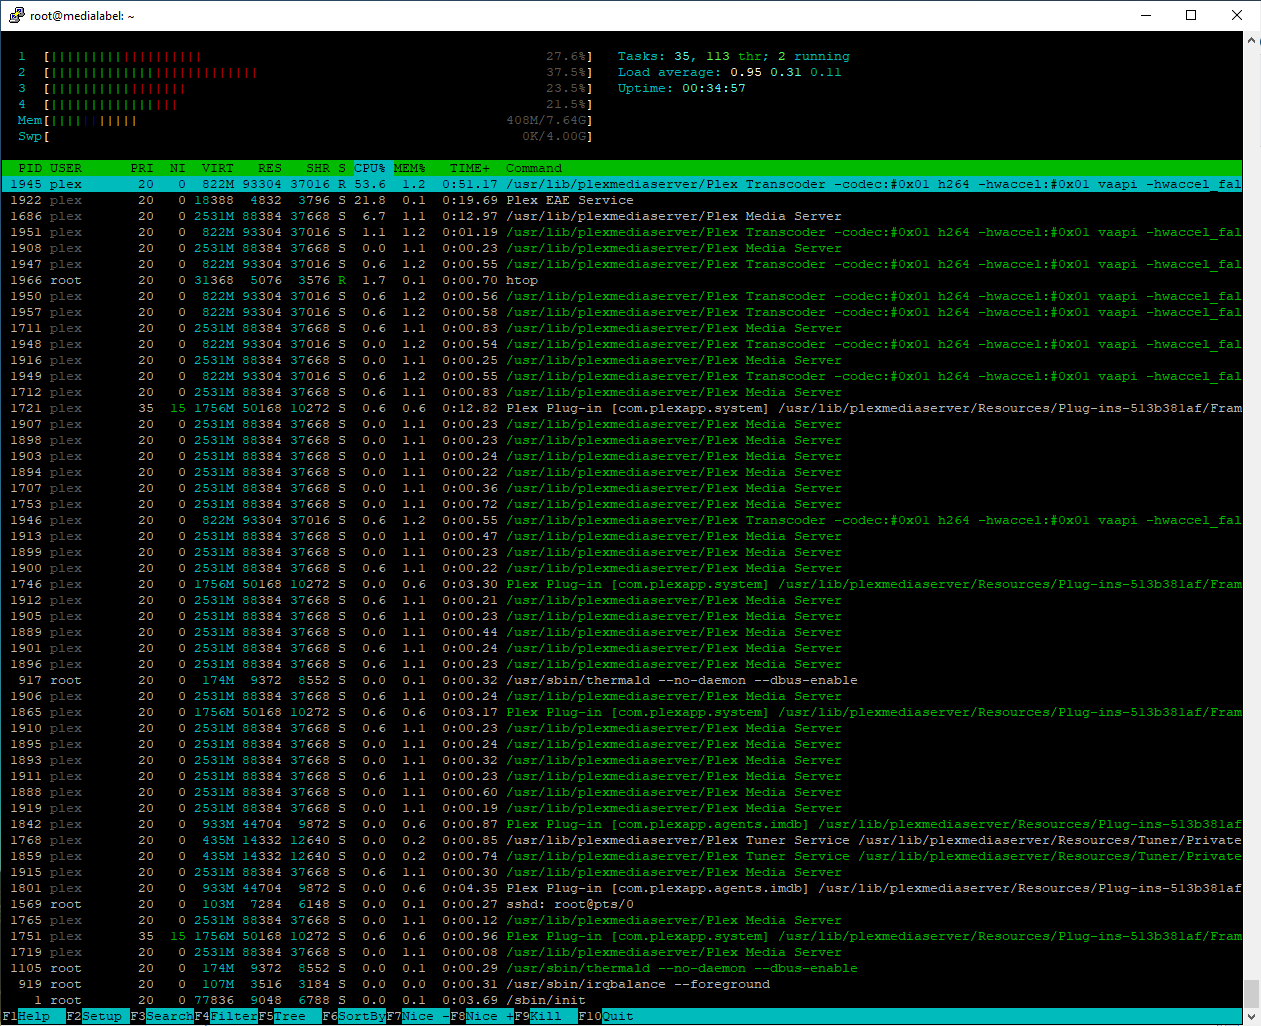Select the Plex EAE Service process row
This screenshot has height=1026, width=1261.
click(x=622, y=200)
